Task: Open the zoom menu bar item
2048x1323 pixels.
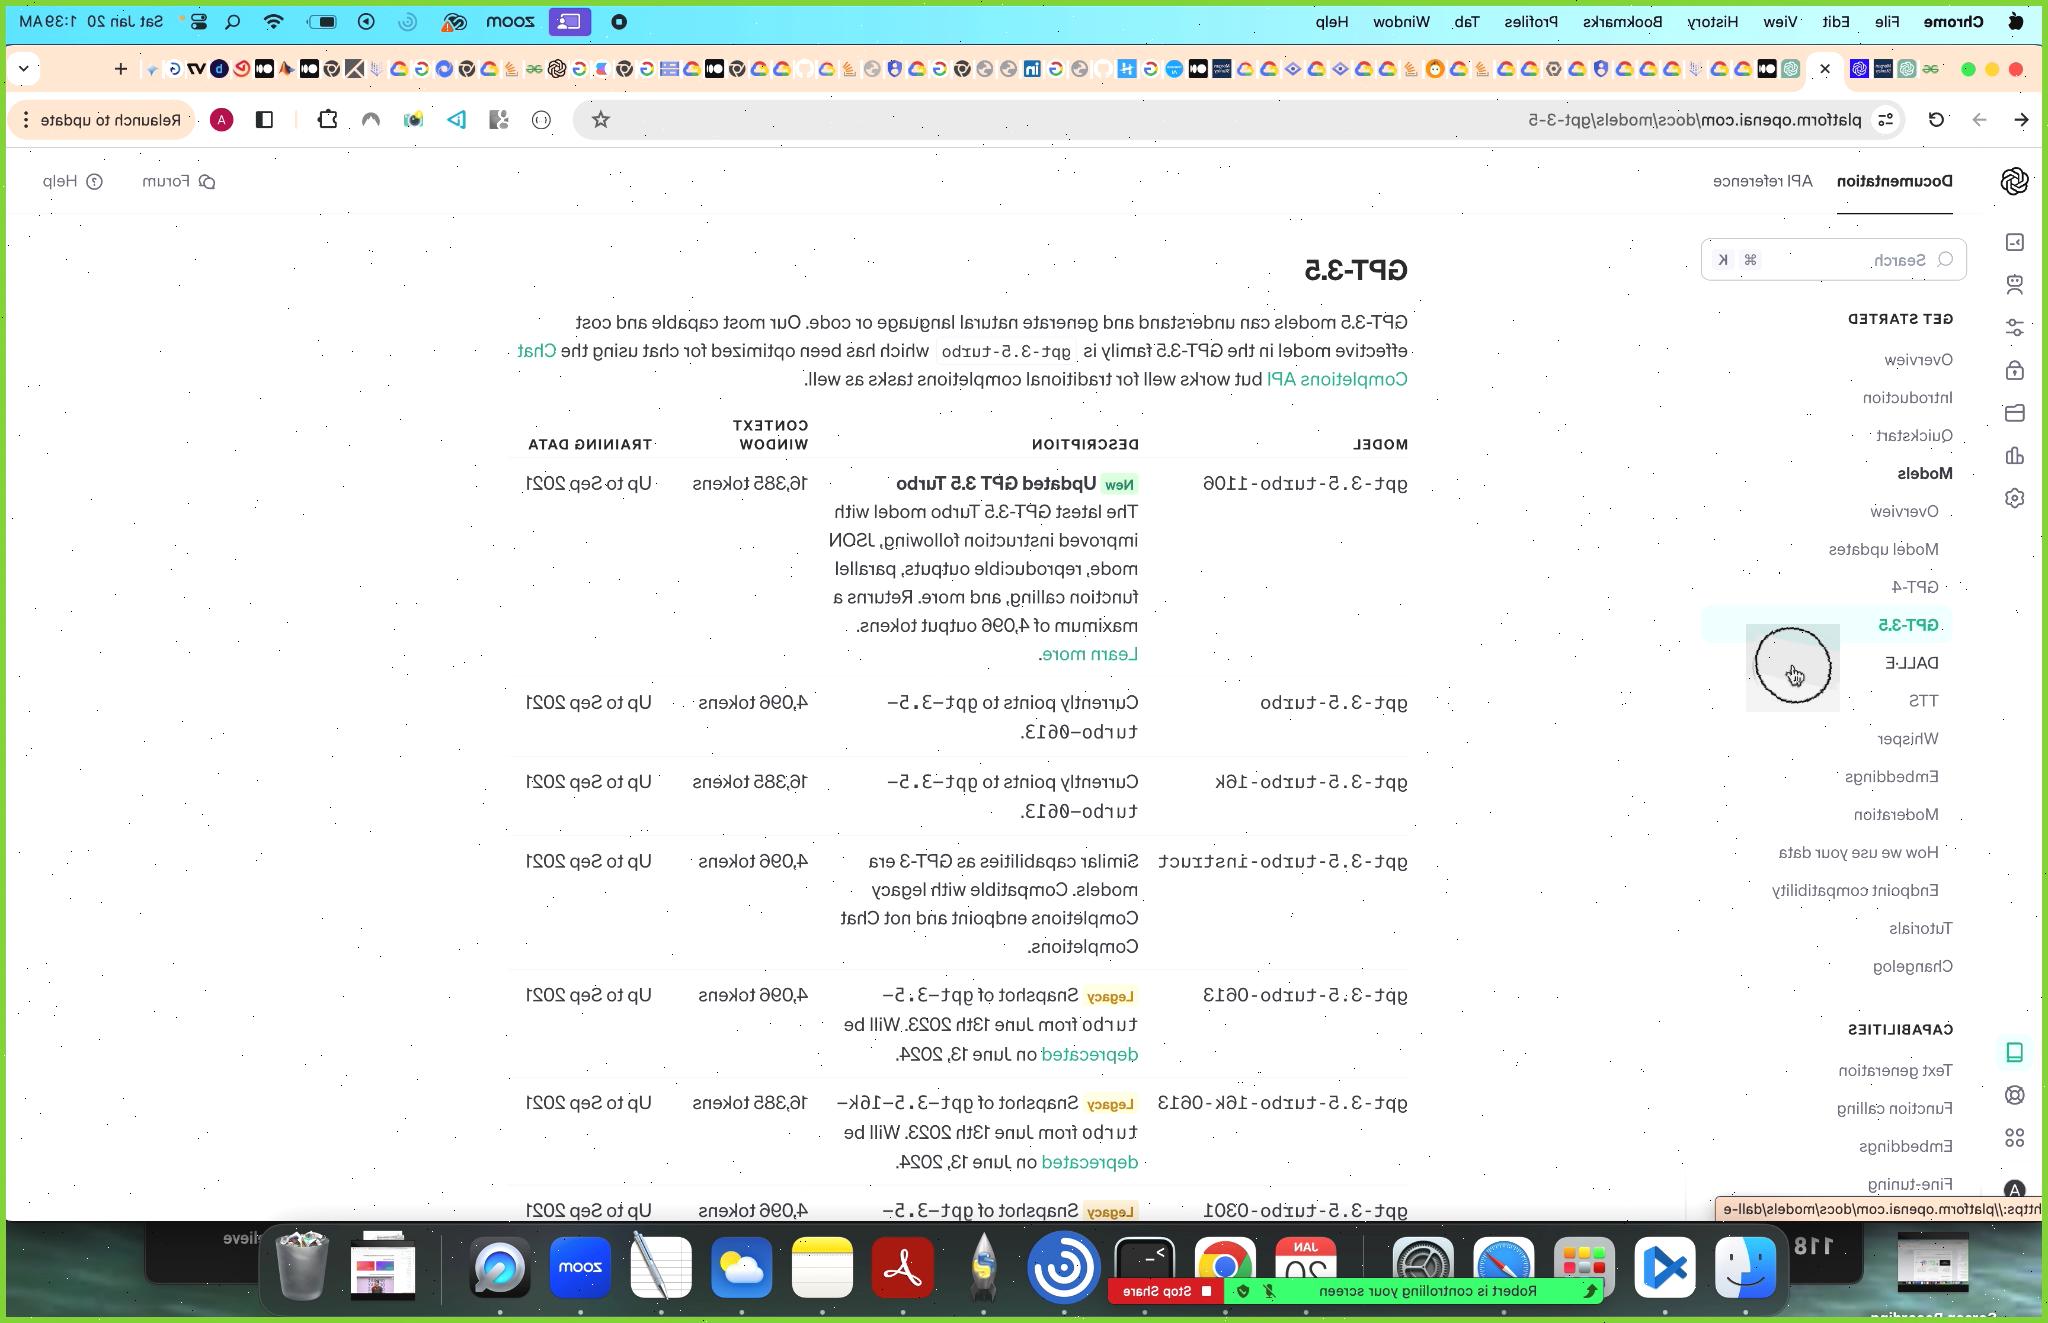Action: pos(510,21)
